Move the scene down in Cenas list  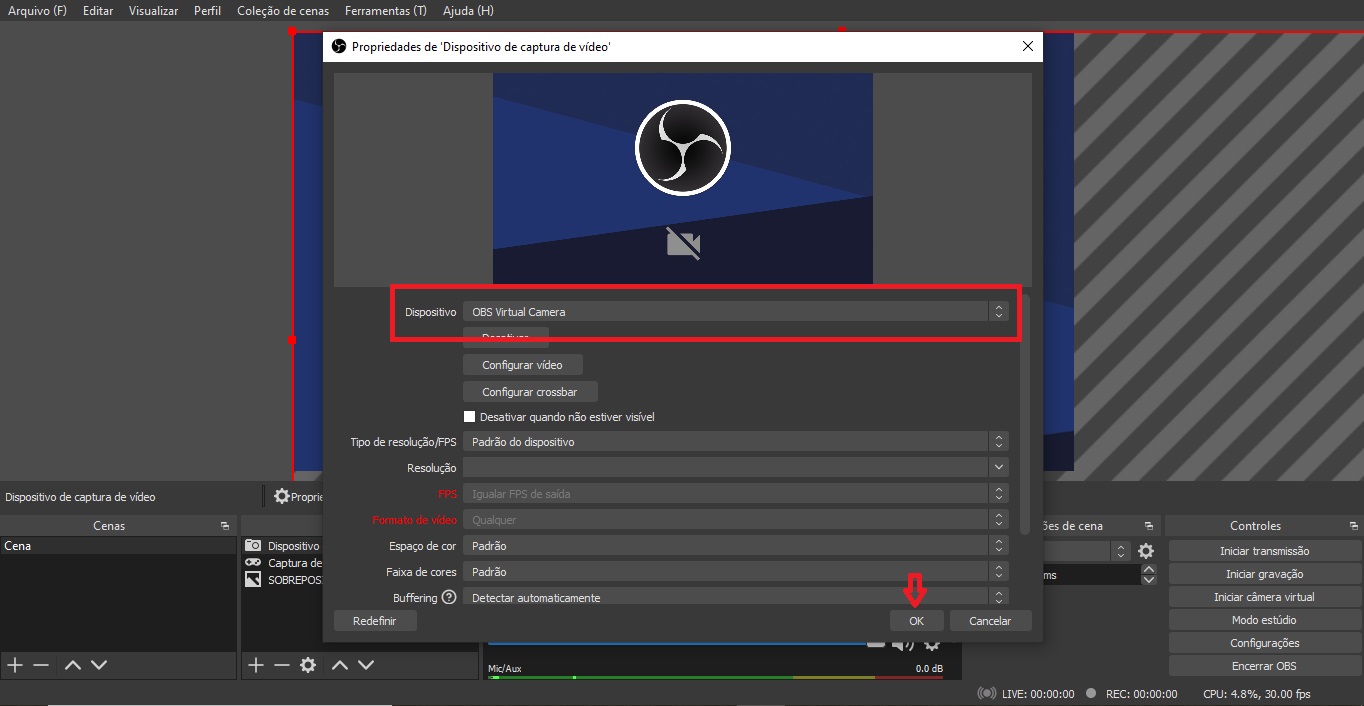pos(99,665)
